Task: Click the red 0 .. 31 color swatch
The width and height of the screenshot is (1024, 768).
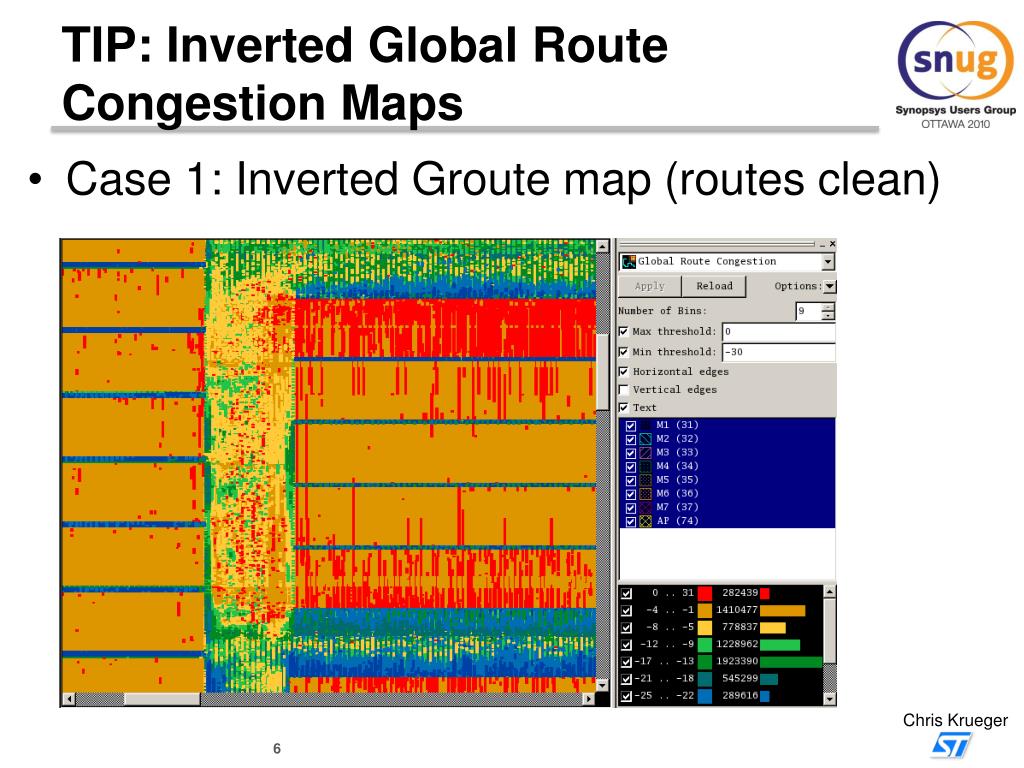Action: pyautogui.click(x=705, y=593)
